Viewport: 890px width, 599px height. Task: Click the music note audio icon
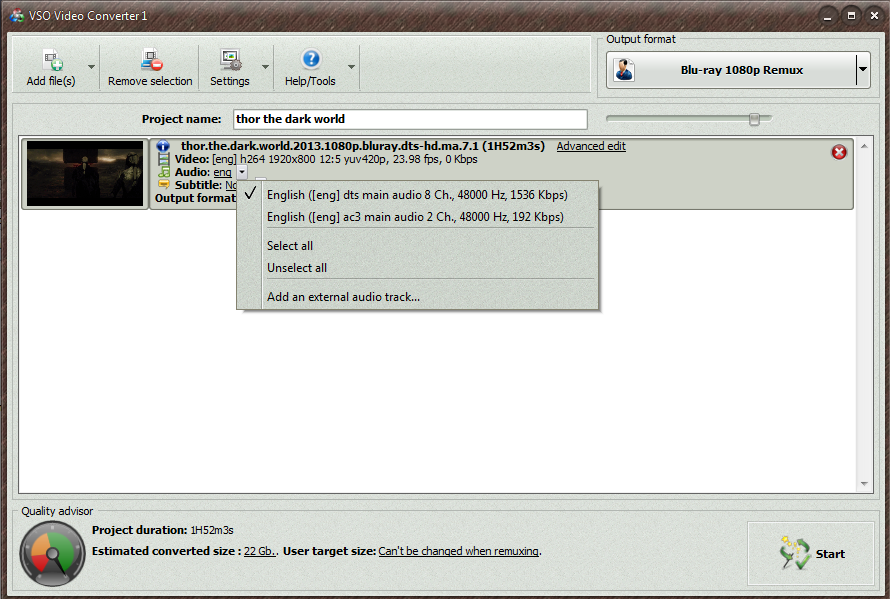[163, 171]
